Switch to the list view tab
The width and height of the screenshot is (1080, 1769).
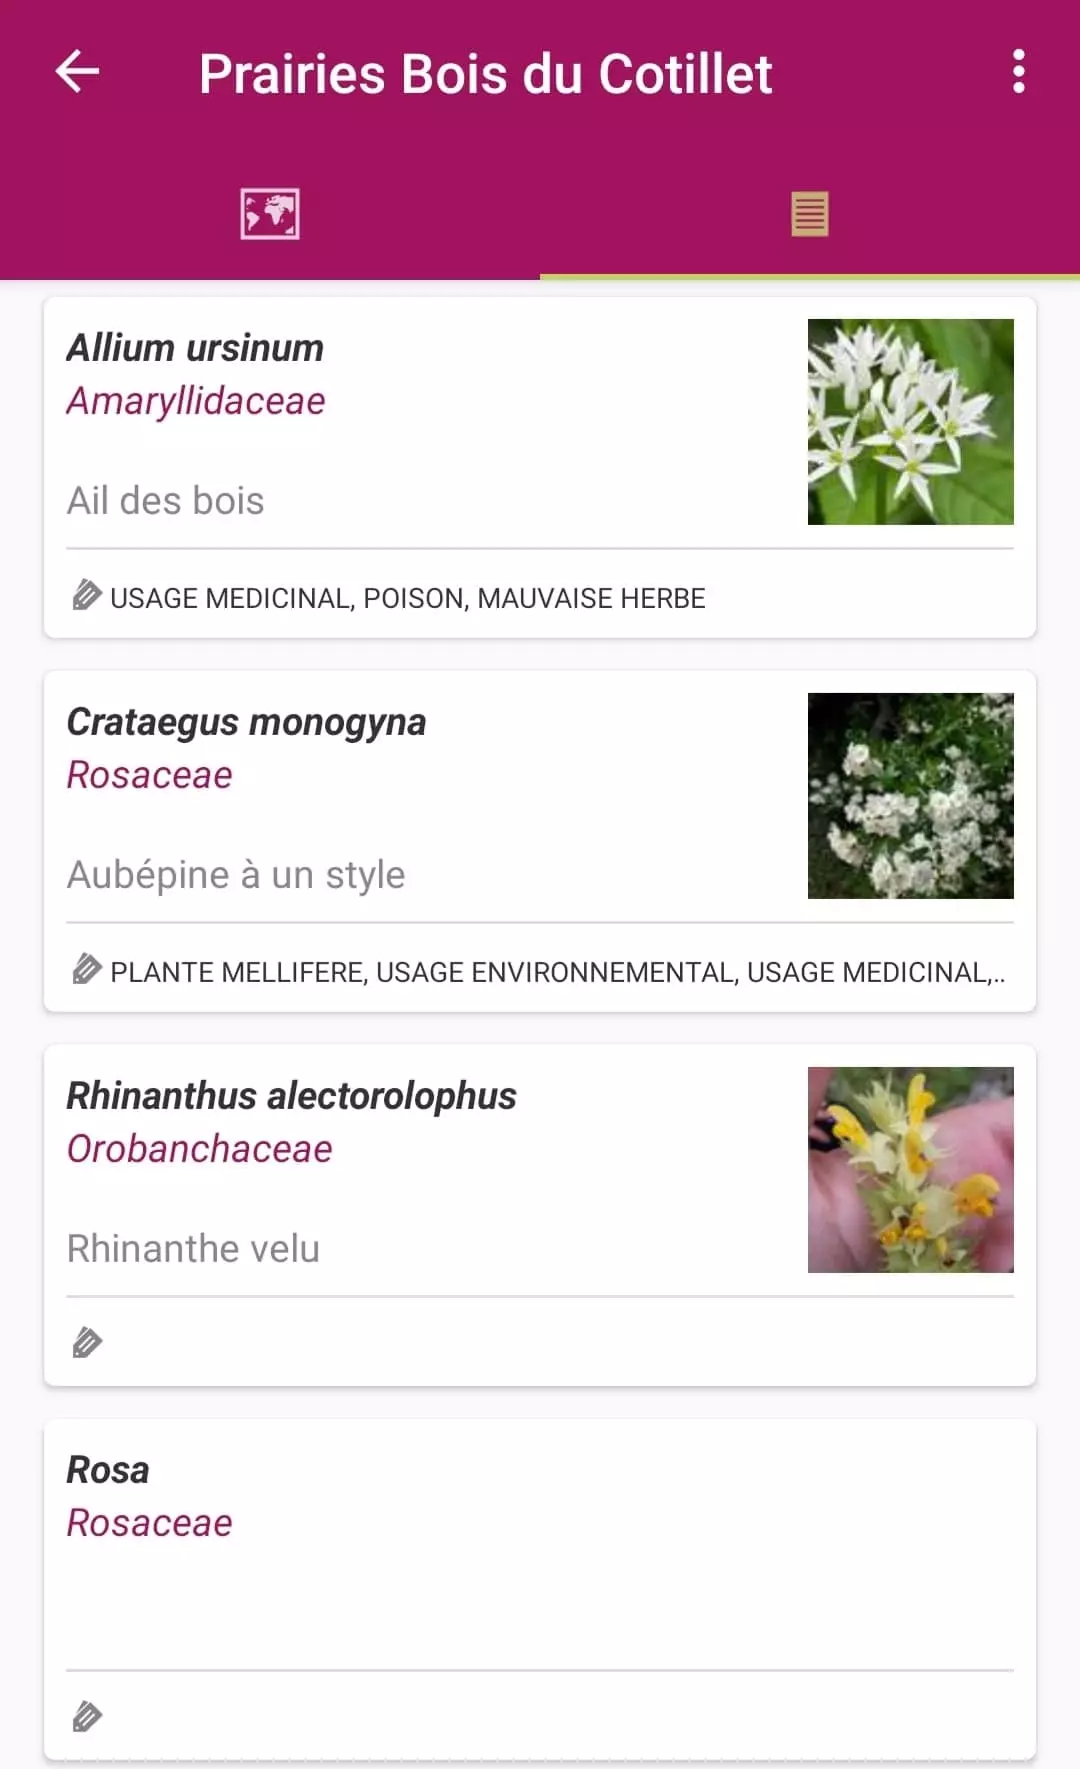point(809,214)
